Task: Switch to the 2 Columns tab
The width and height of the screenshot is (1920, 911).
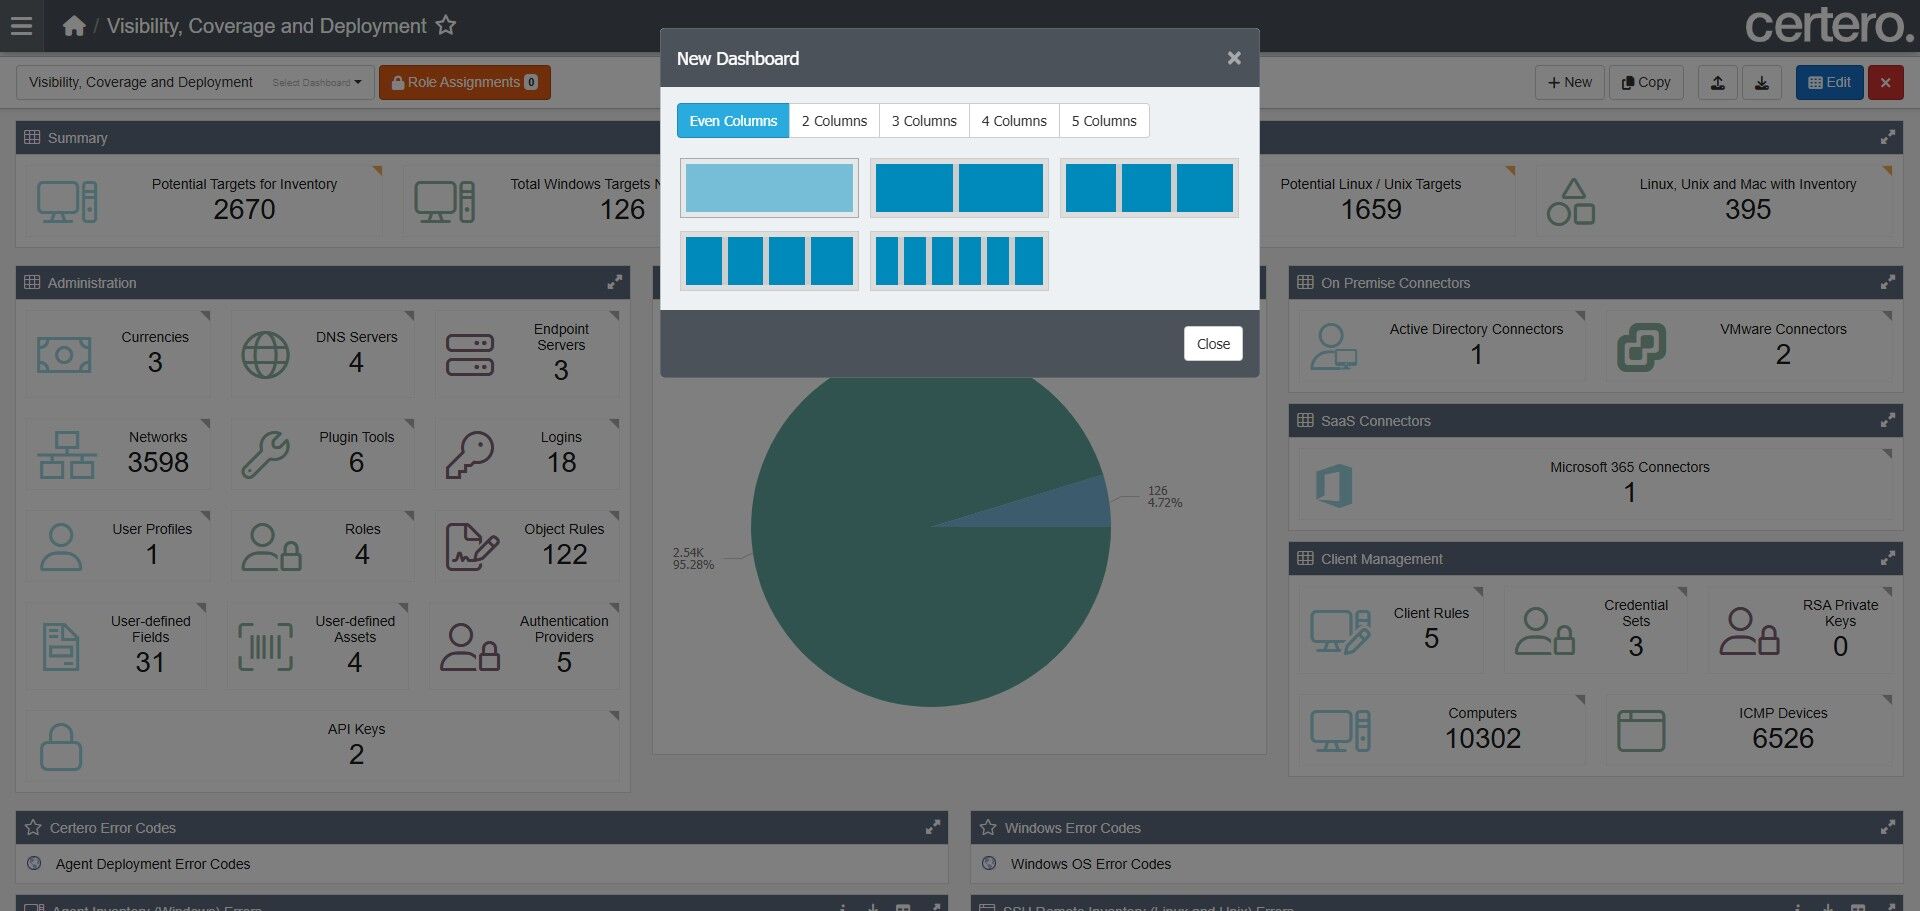Action: tap(834, 121)
